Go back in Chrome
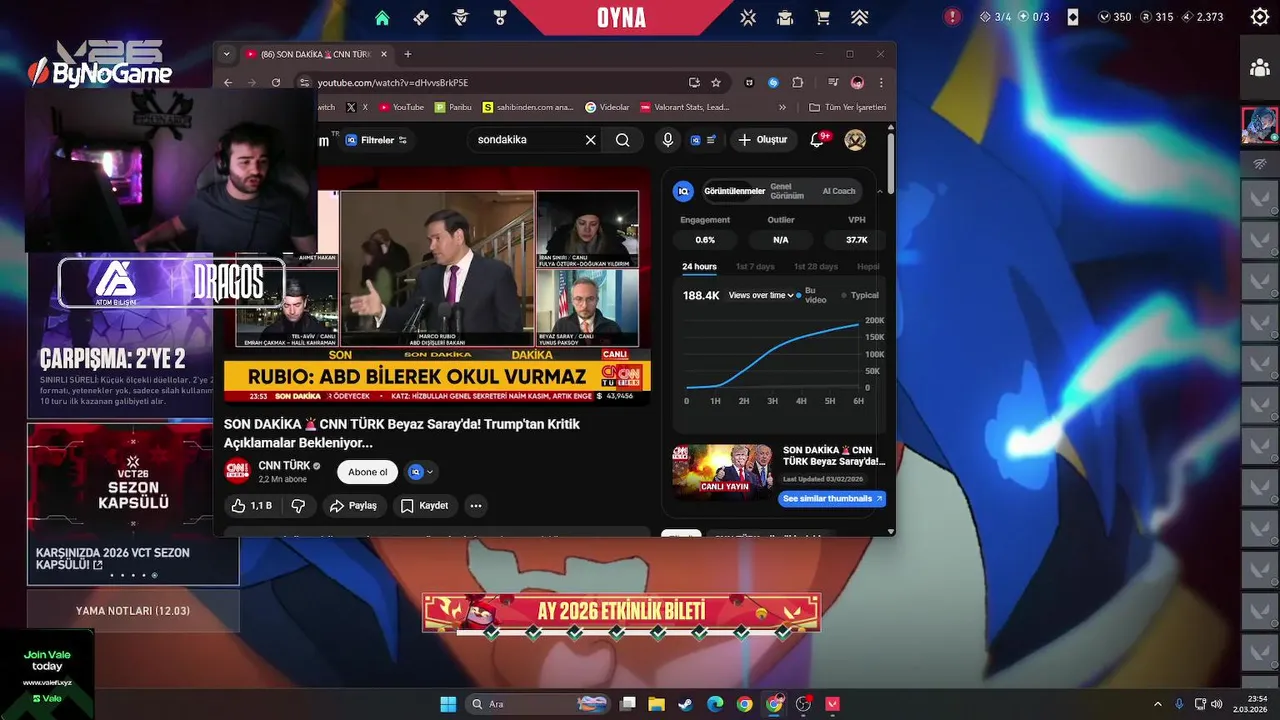Image resolution: width=1280 pixels, height=720 pixels. (228, 82)
